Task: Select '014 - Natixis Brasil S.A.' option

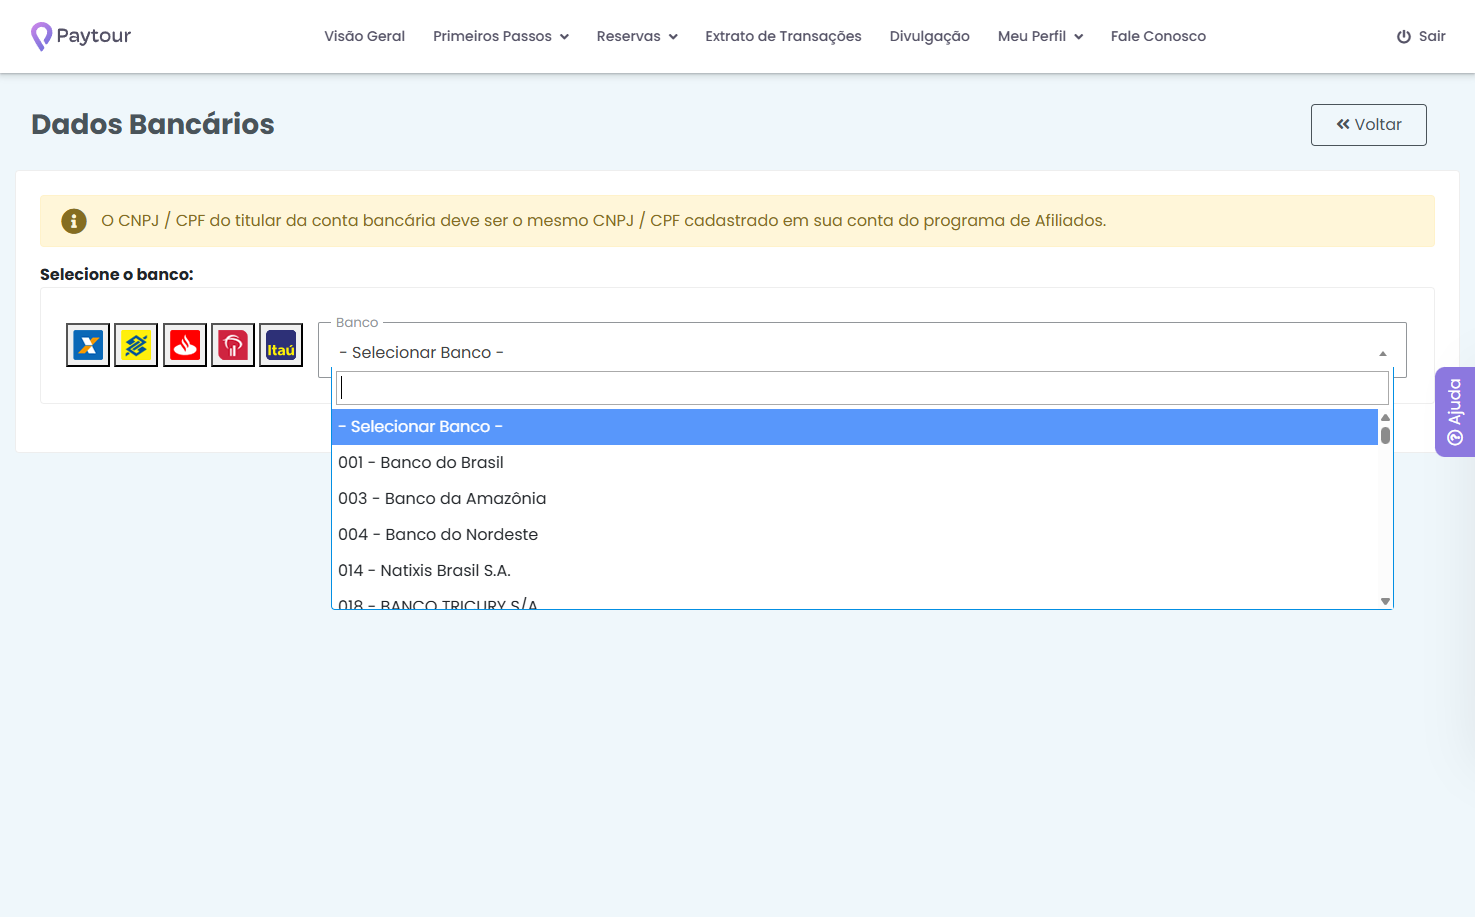Action: click(x=855, y=571)
